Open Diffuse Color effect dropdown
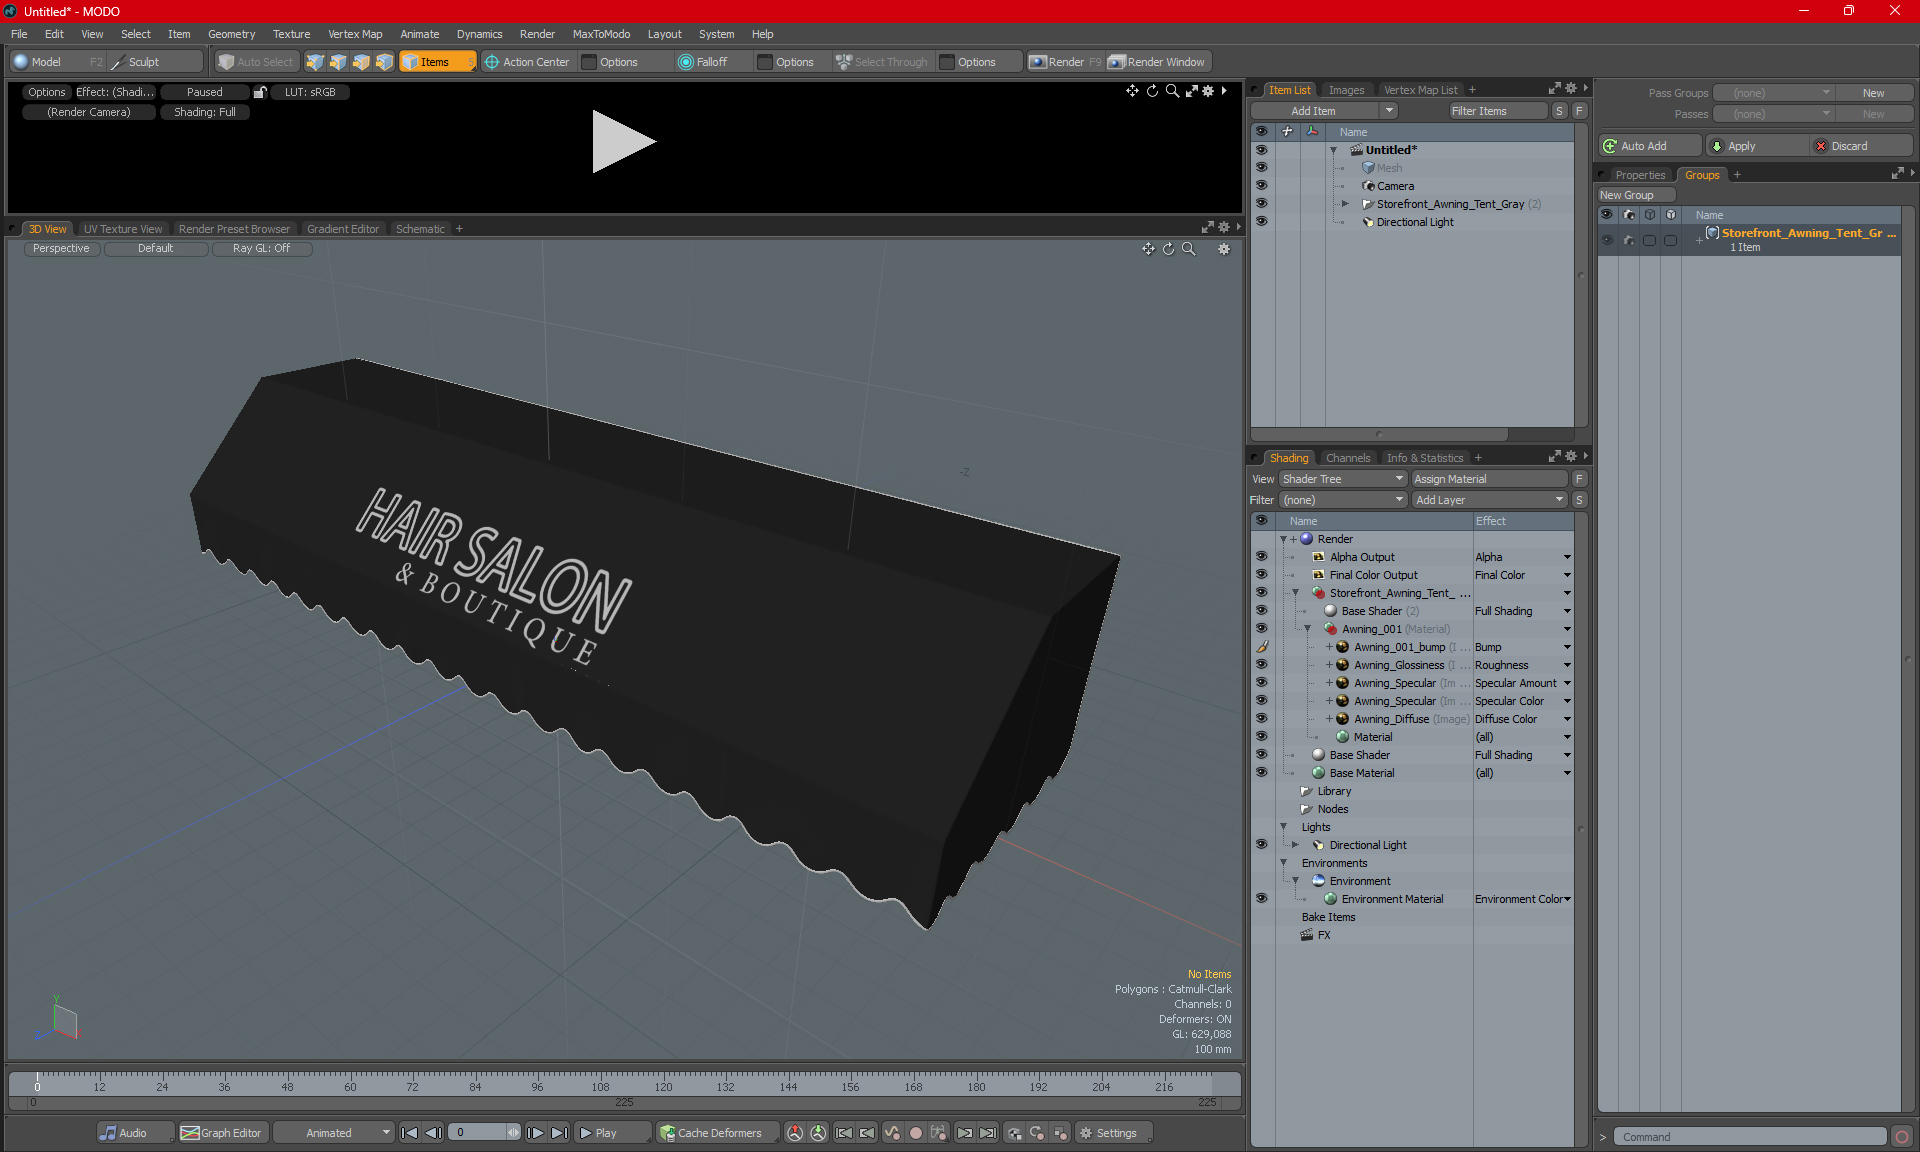The image size is (1920, 1152). coord(1567,719)
